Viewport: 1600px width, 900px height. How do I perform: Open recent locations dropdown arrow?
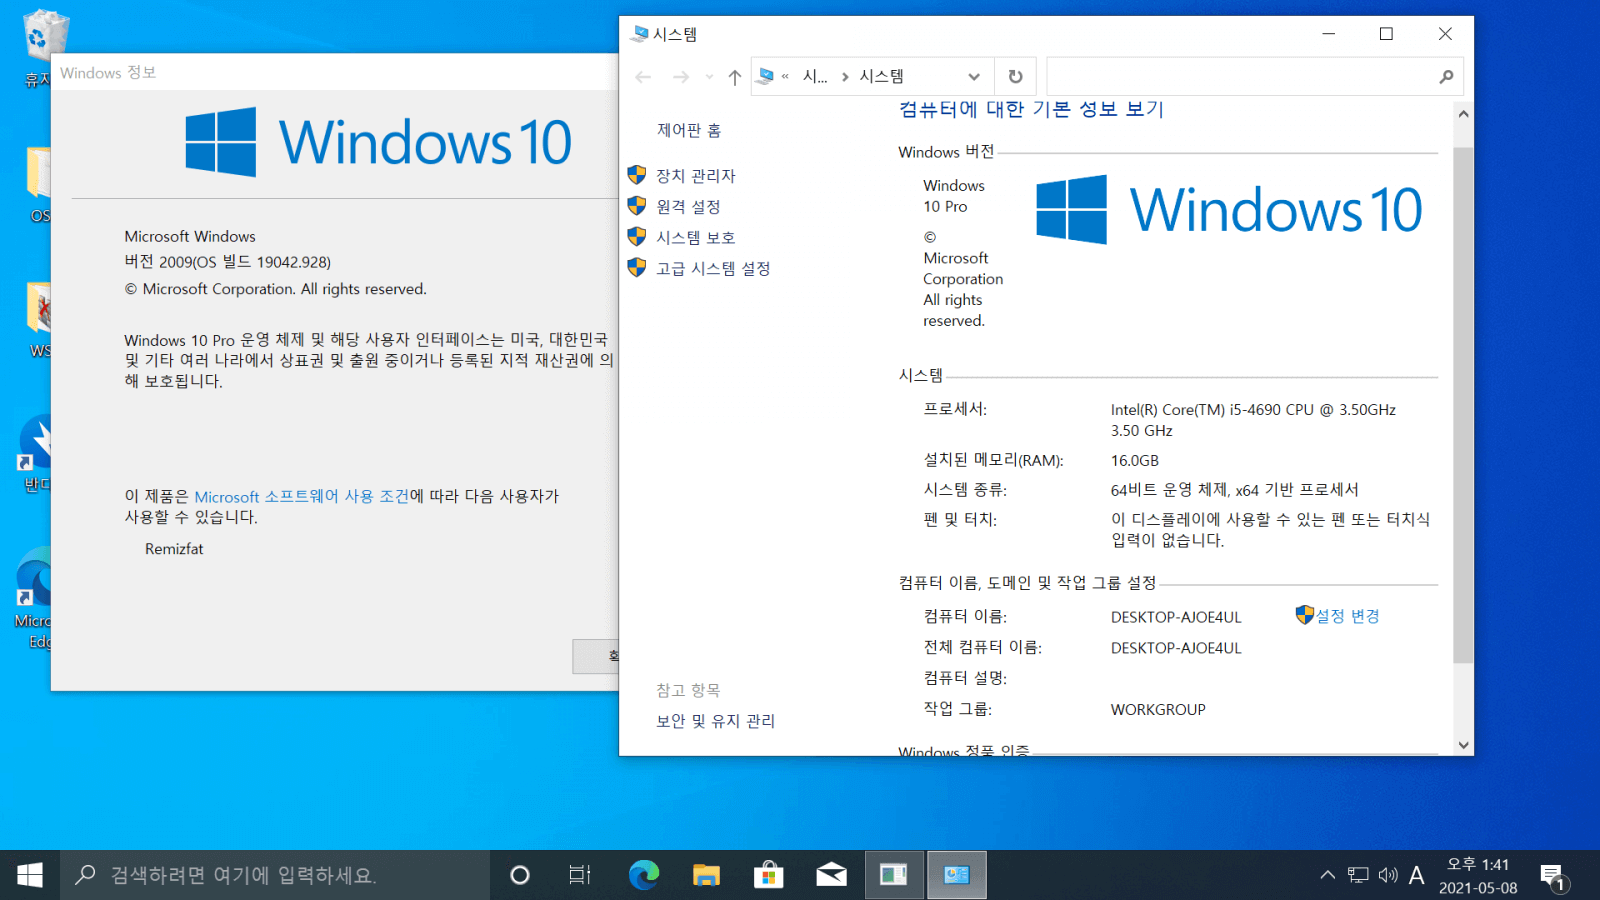coord(709,77)
